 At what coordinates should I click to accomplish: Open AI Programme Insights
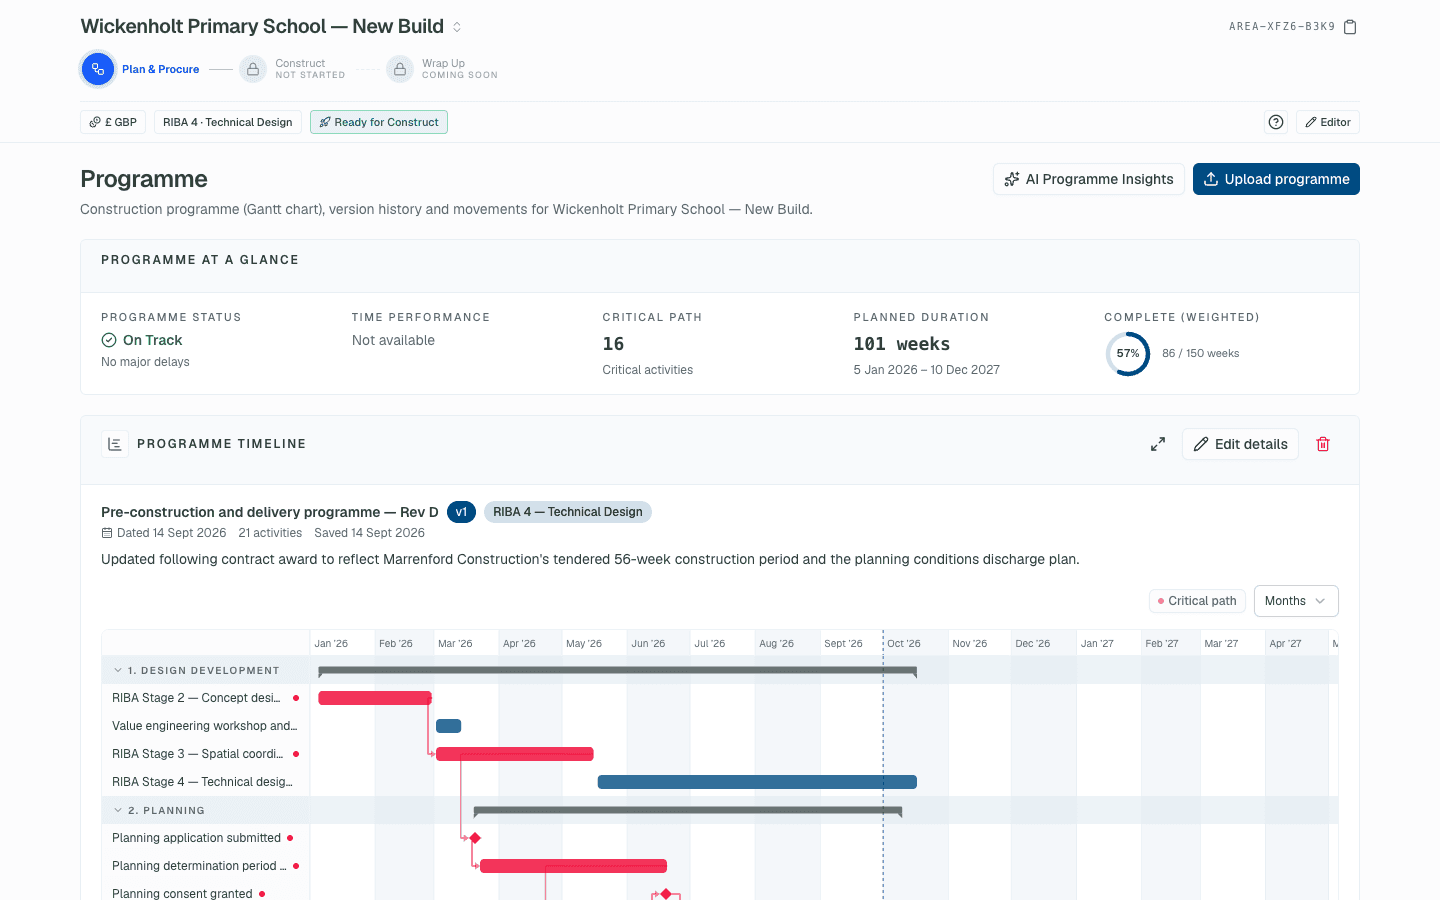pyautogui.click(x=1089, y=179)
